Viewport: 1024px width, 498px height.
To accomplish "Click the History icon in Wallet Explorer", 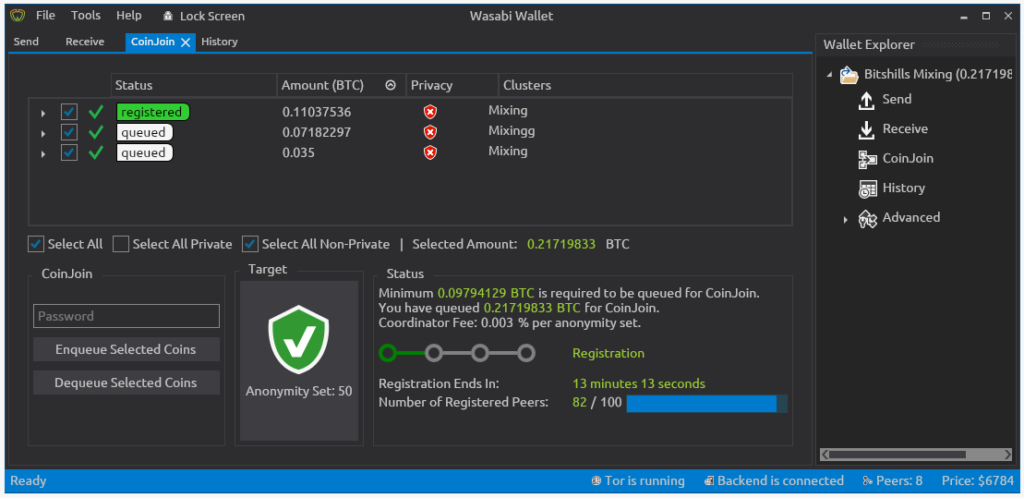I will point(867,188).
